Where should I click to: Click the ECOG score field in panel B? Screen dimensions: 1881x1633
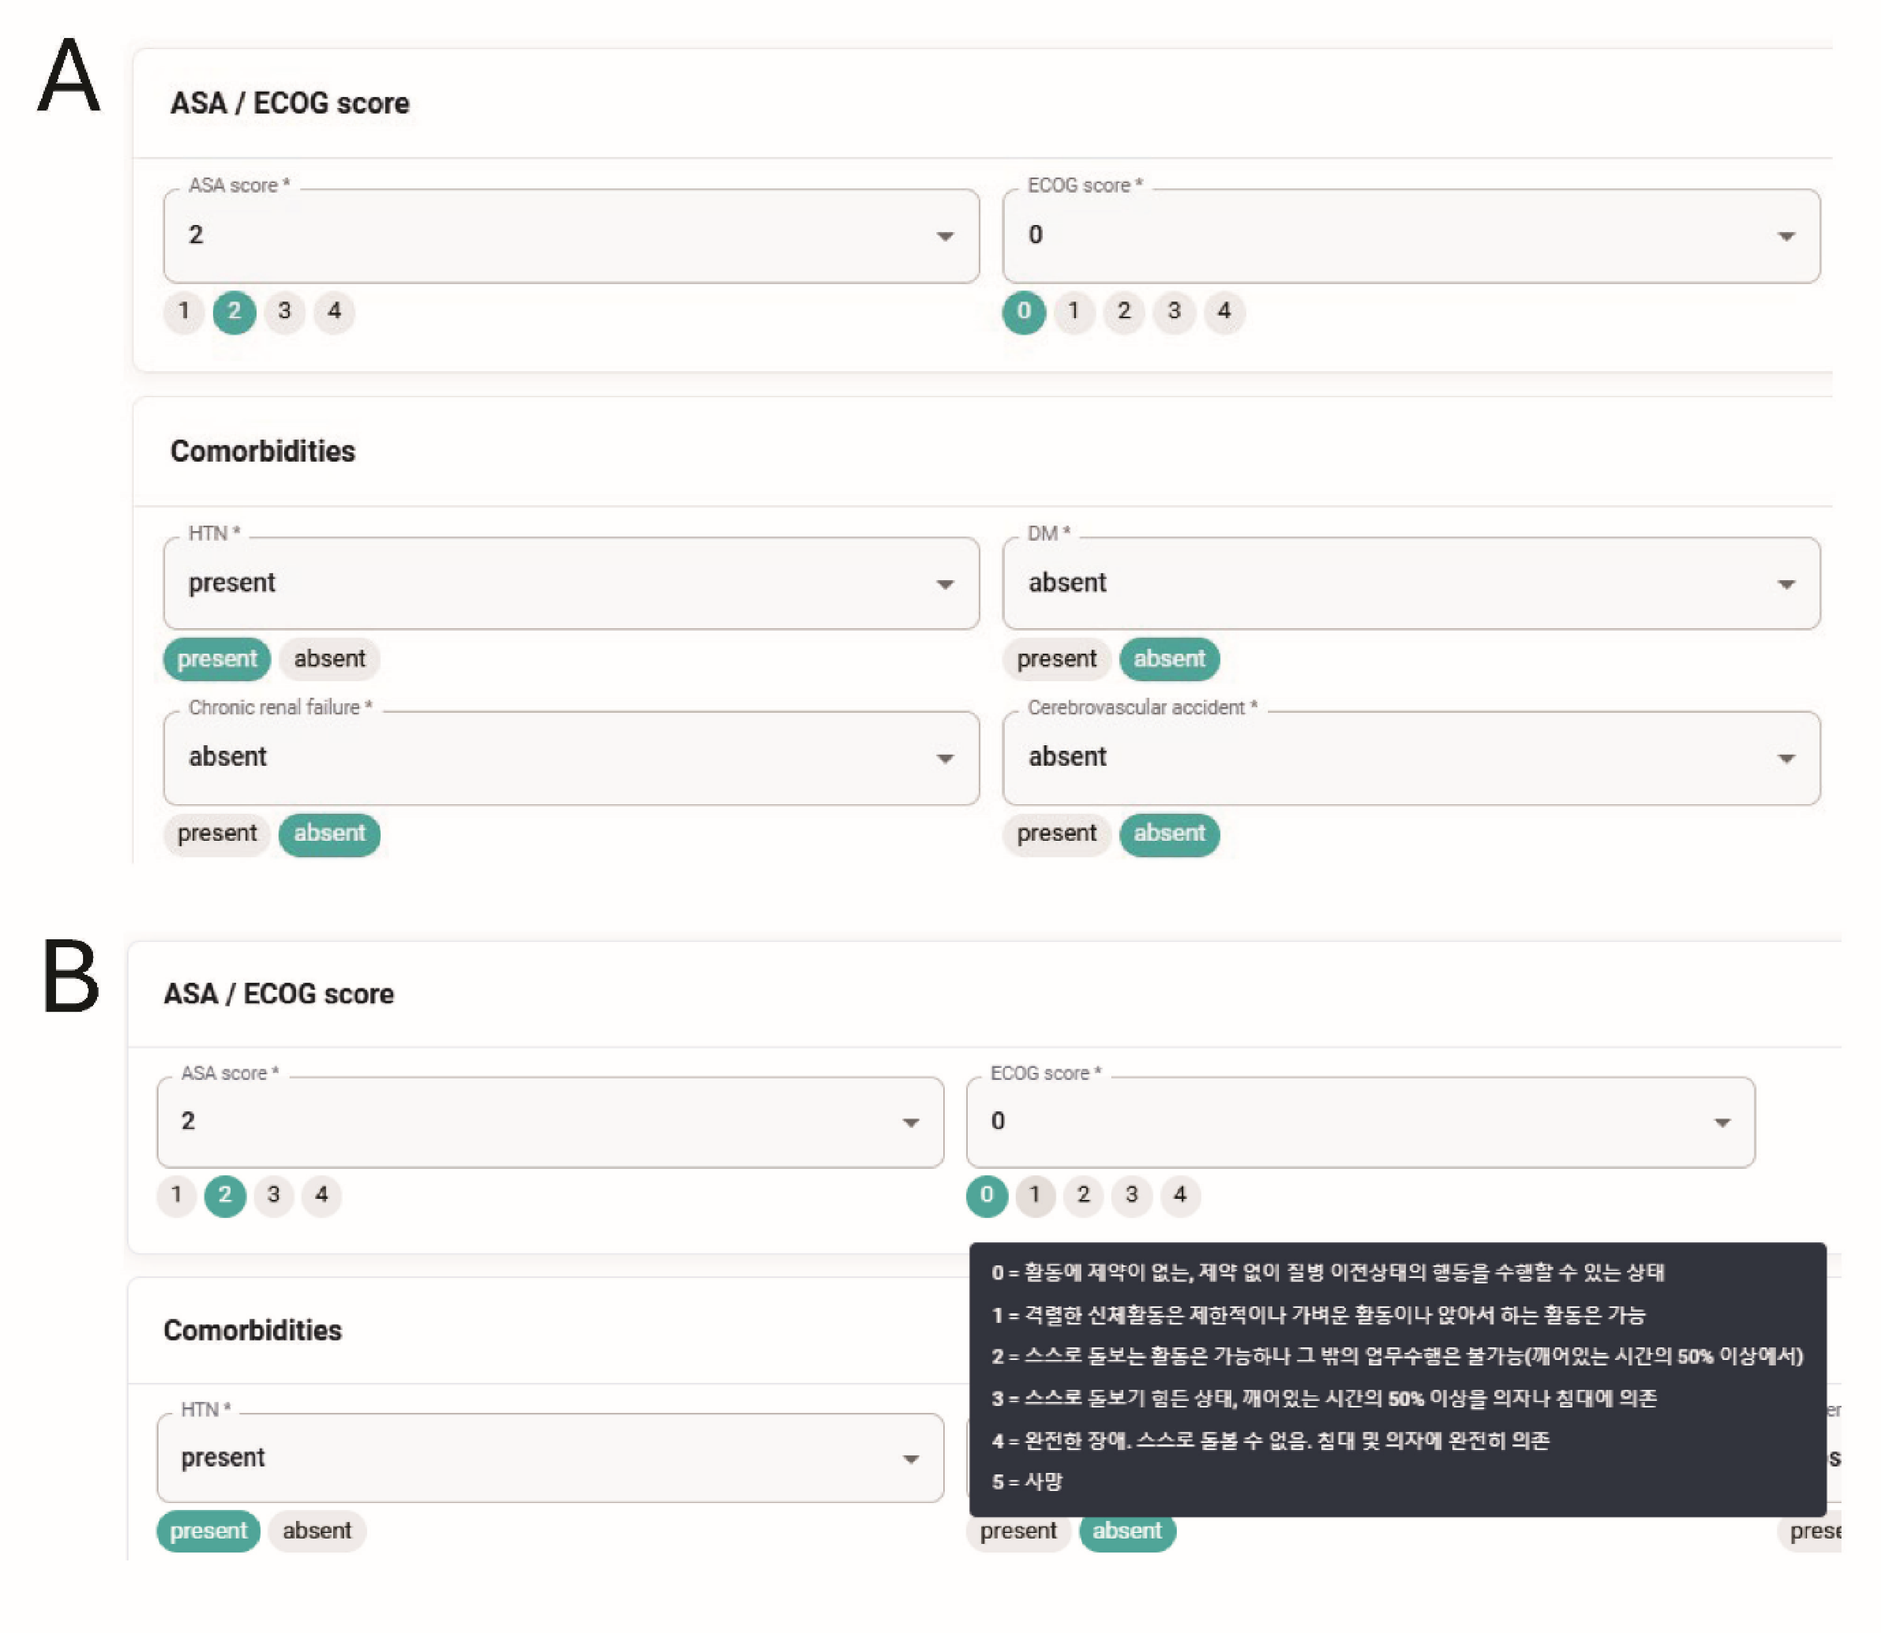[x=1340, y=1122]
